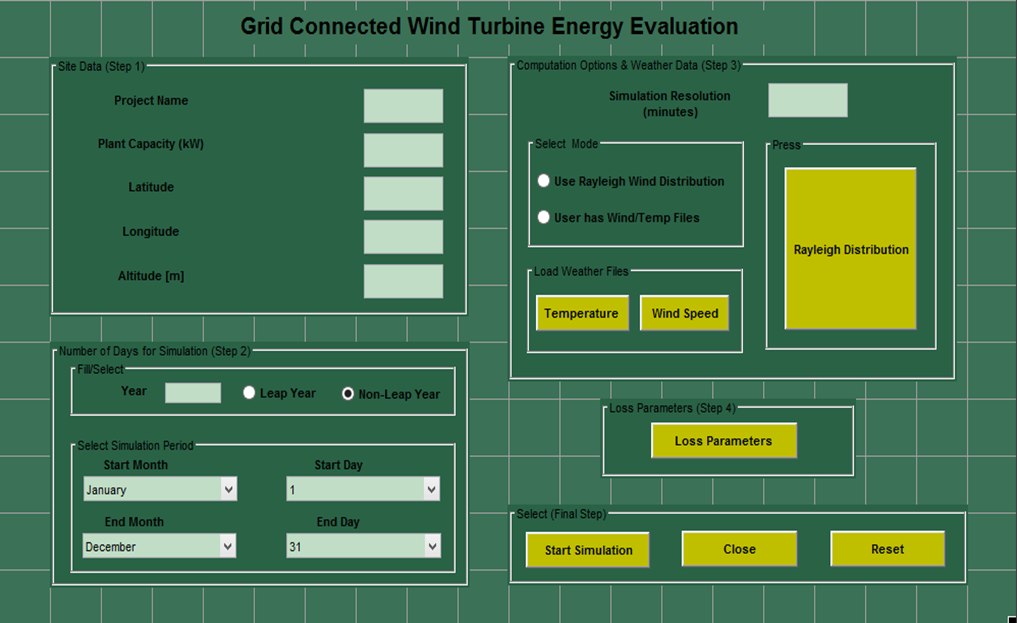1017x623 pixels.
Task: Click the Reset button
Action: pos(887,549)
